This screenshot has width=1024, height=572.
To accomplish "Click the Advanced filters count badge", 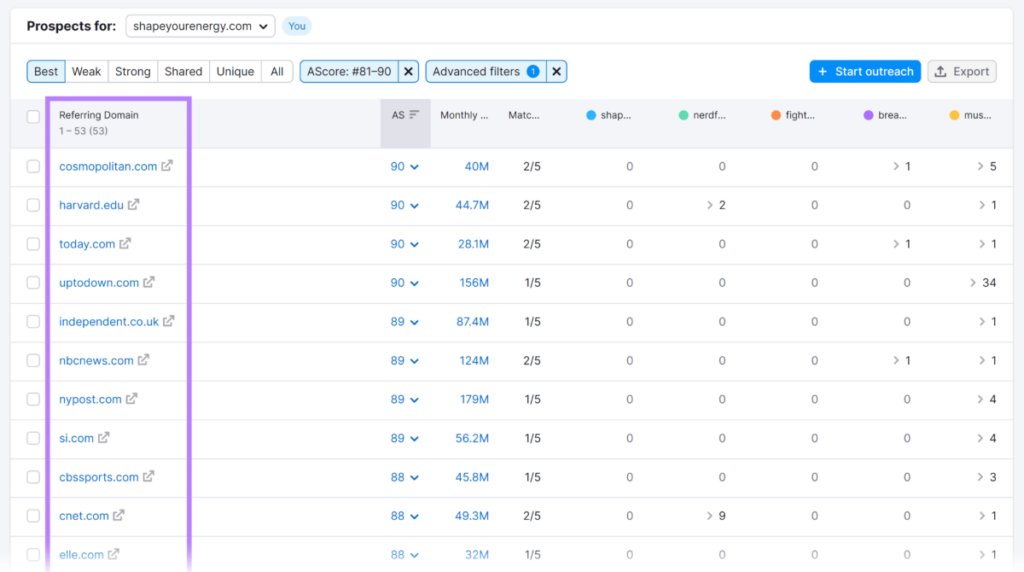I will 534,72.
